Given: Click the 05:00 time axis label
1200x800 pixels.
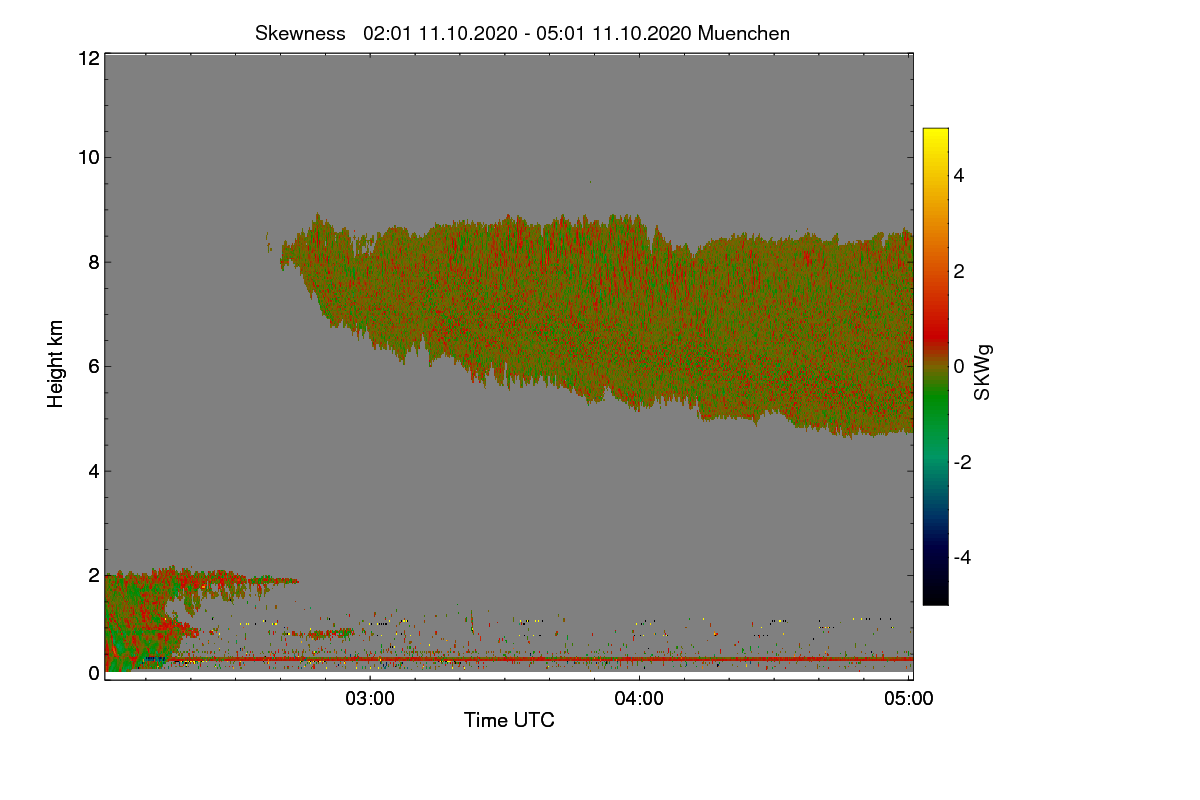Looking at the screenshot, I should 909,699.
